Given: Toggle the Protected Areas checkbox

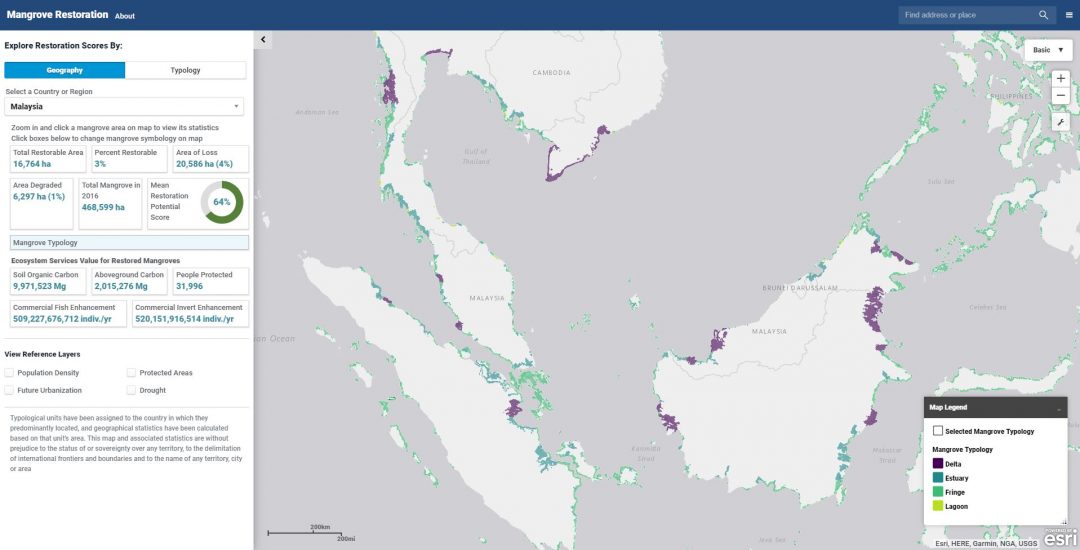Looking at the screenshot, I should pyautogui.click(x=132, y=373).
